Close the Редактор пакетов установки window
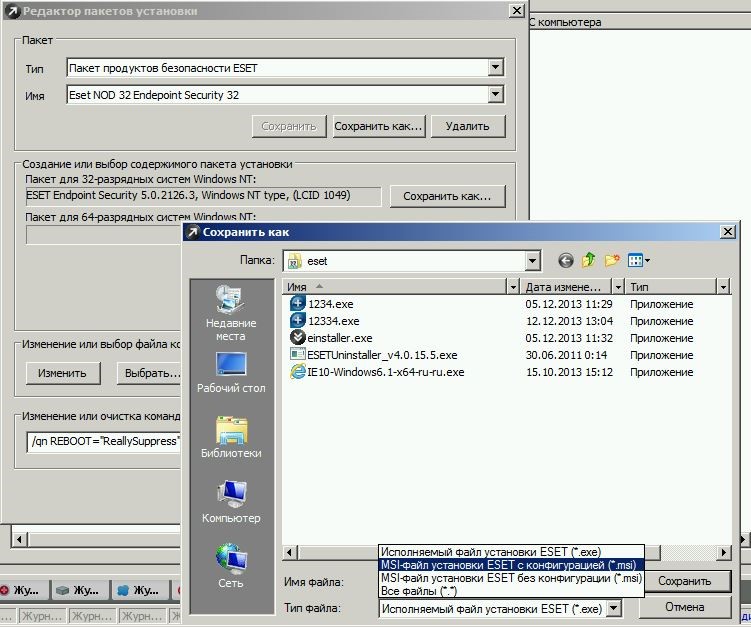This screenshot has width=751, height=627. [517, 11]
